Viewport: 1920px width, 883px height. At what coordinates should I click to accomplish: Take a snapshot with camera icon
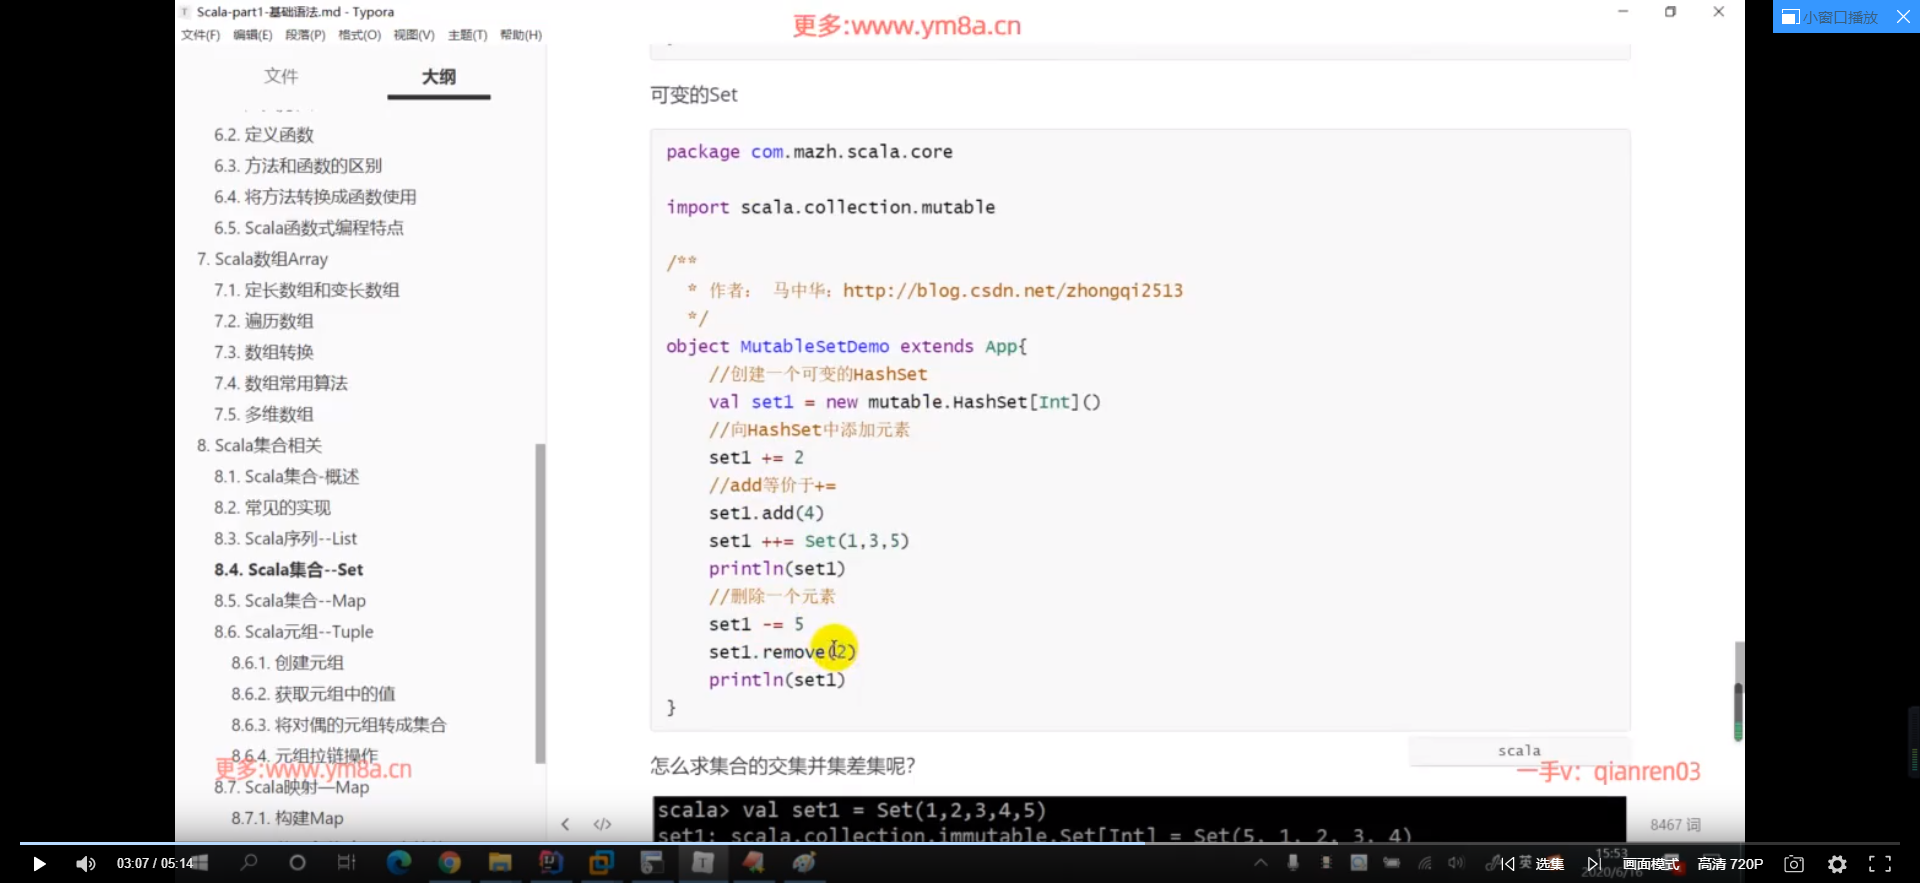pos(1794,864)
